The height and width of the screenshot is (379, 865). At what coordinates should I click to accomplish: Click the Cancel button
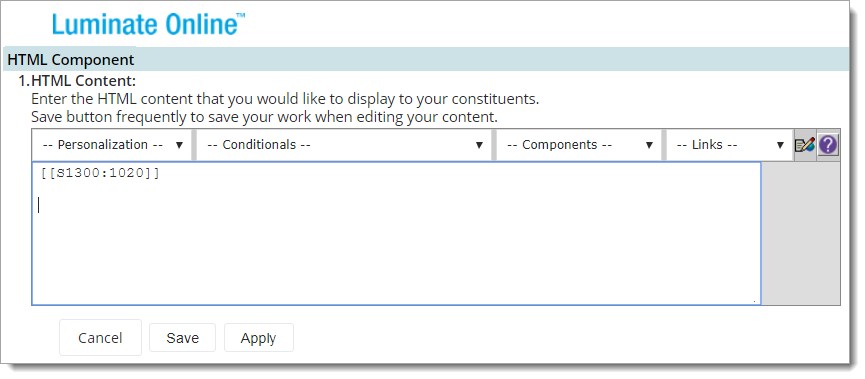pyautogui.click(x=100, y=338)
